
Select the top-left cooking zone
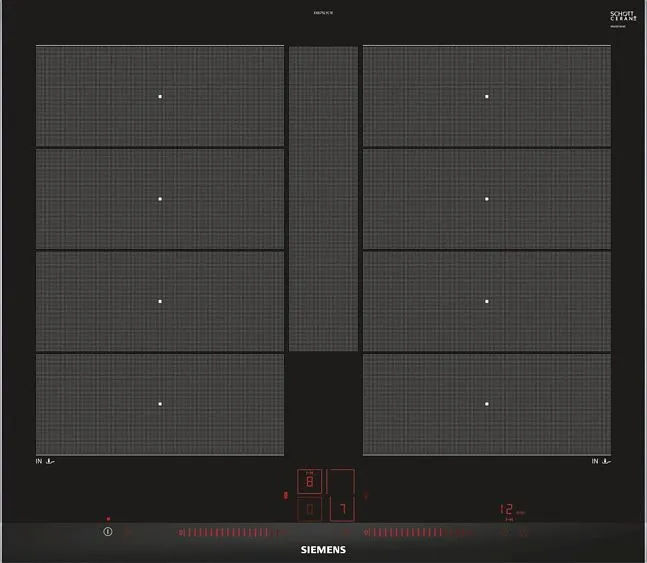pos(160,96)
